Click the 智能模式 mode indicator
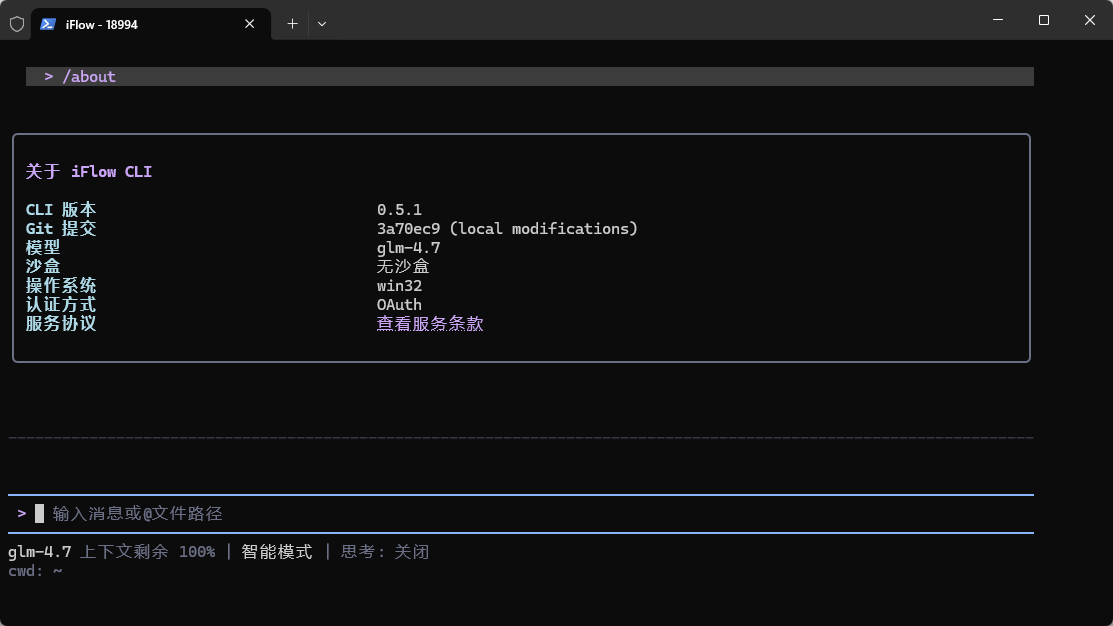The width and height of the screenshot is (1113, 626). coord(277,552)
